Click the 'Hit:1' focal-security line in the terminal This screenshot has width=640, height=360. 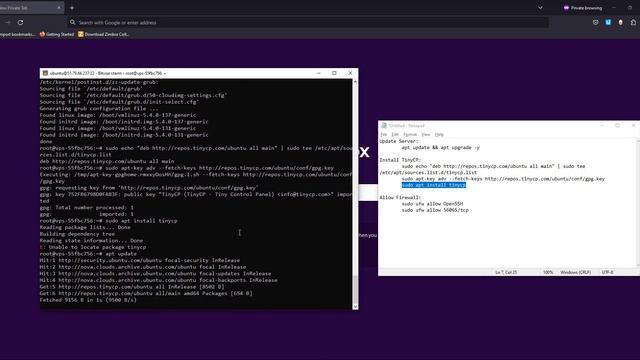[x=140, y=260]
